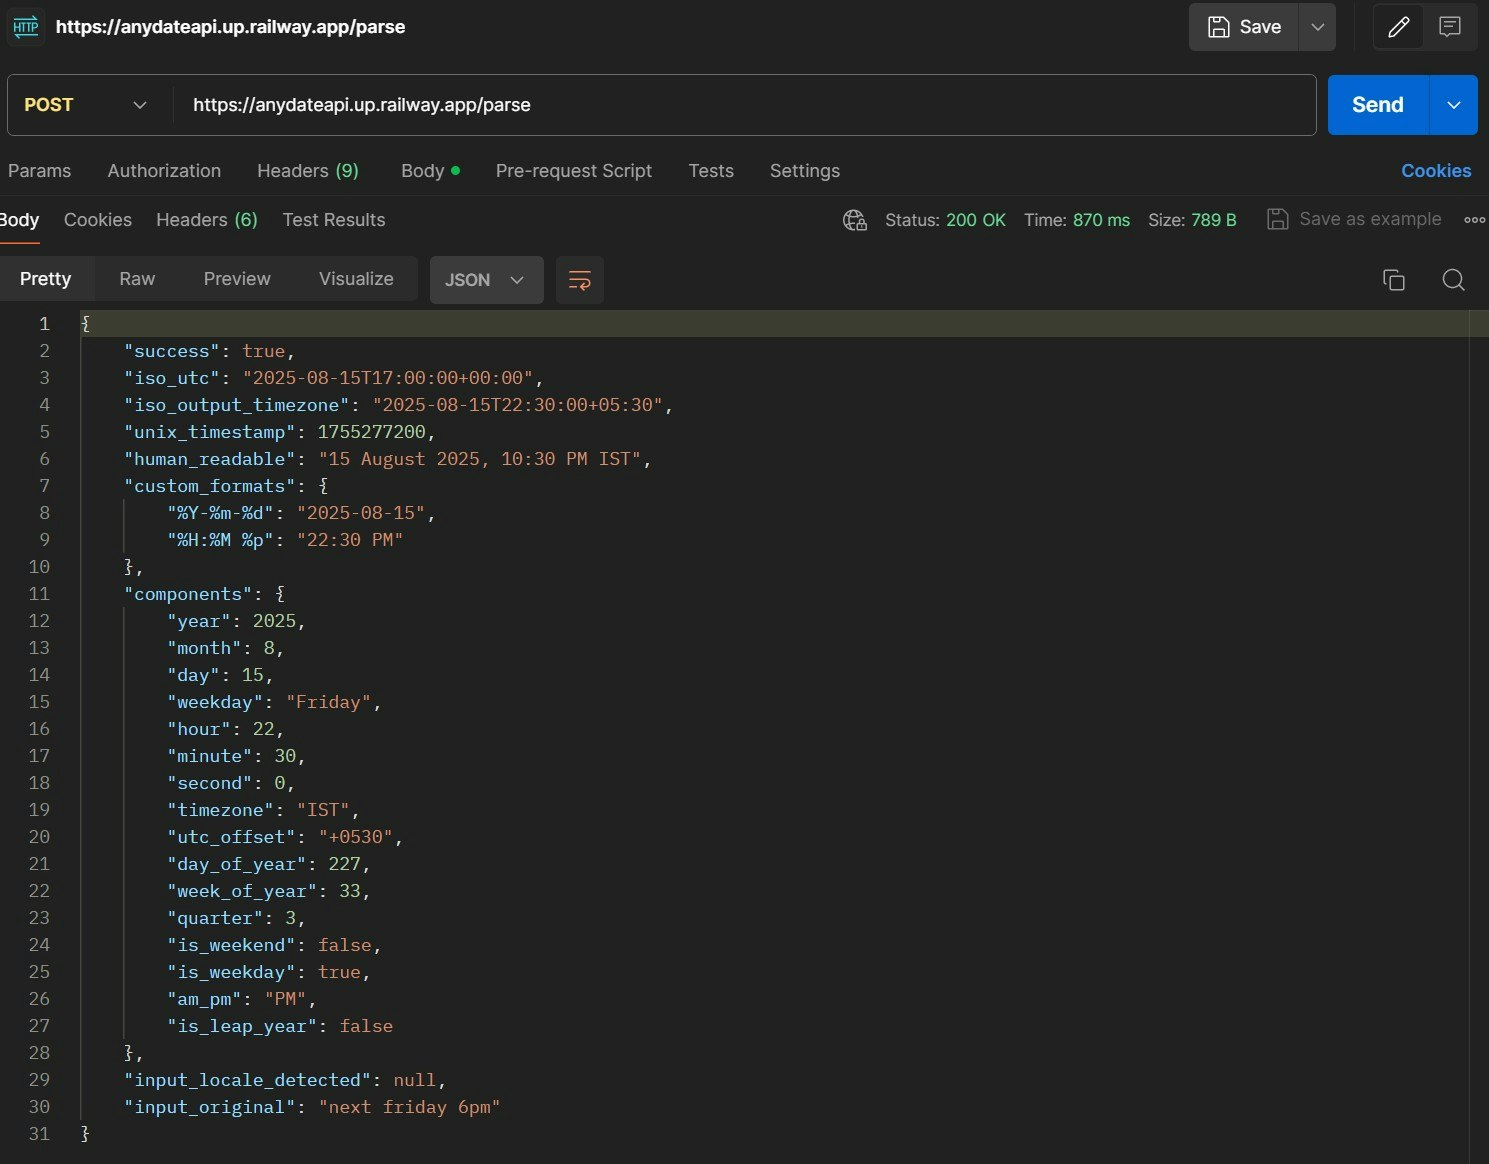This screenshot has height=1164, width=1489.
Task: Open the POST method dropdown
Action: 85,105
